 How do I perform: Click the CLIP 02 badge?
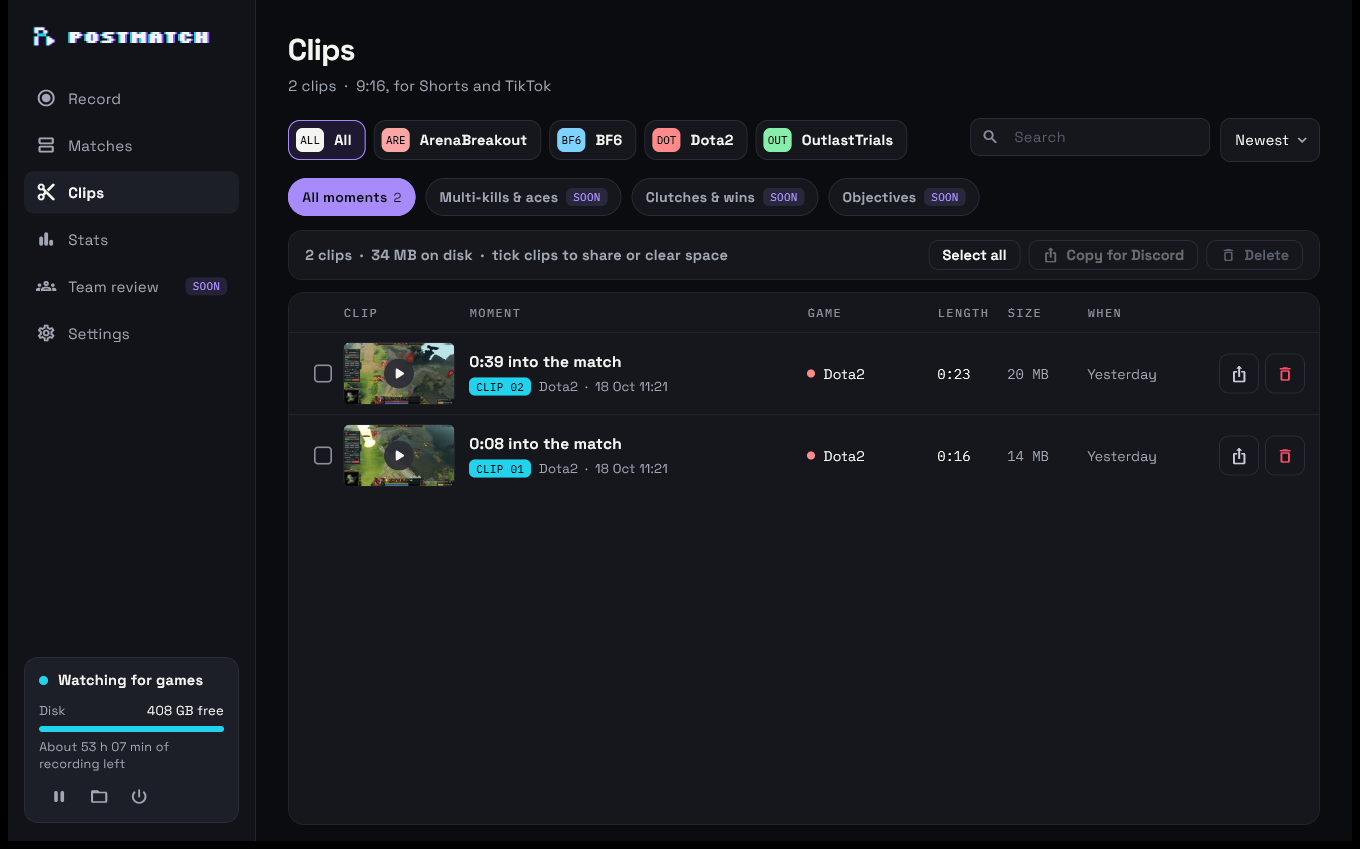(500, 387)
